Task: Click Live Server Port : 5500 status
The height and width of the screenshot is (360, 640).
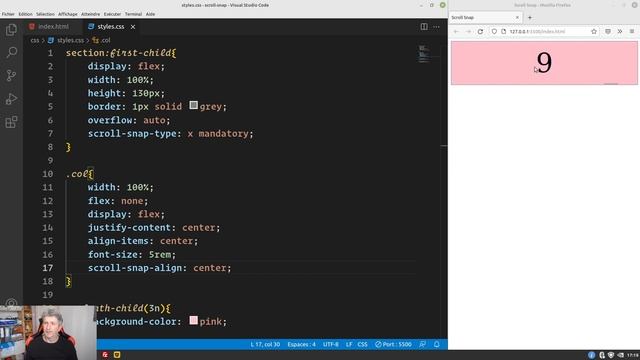Action: point(393,344)
